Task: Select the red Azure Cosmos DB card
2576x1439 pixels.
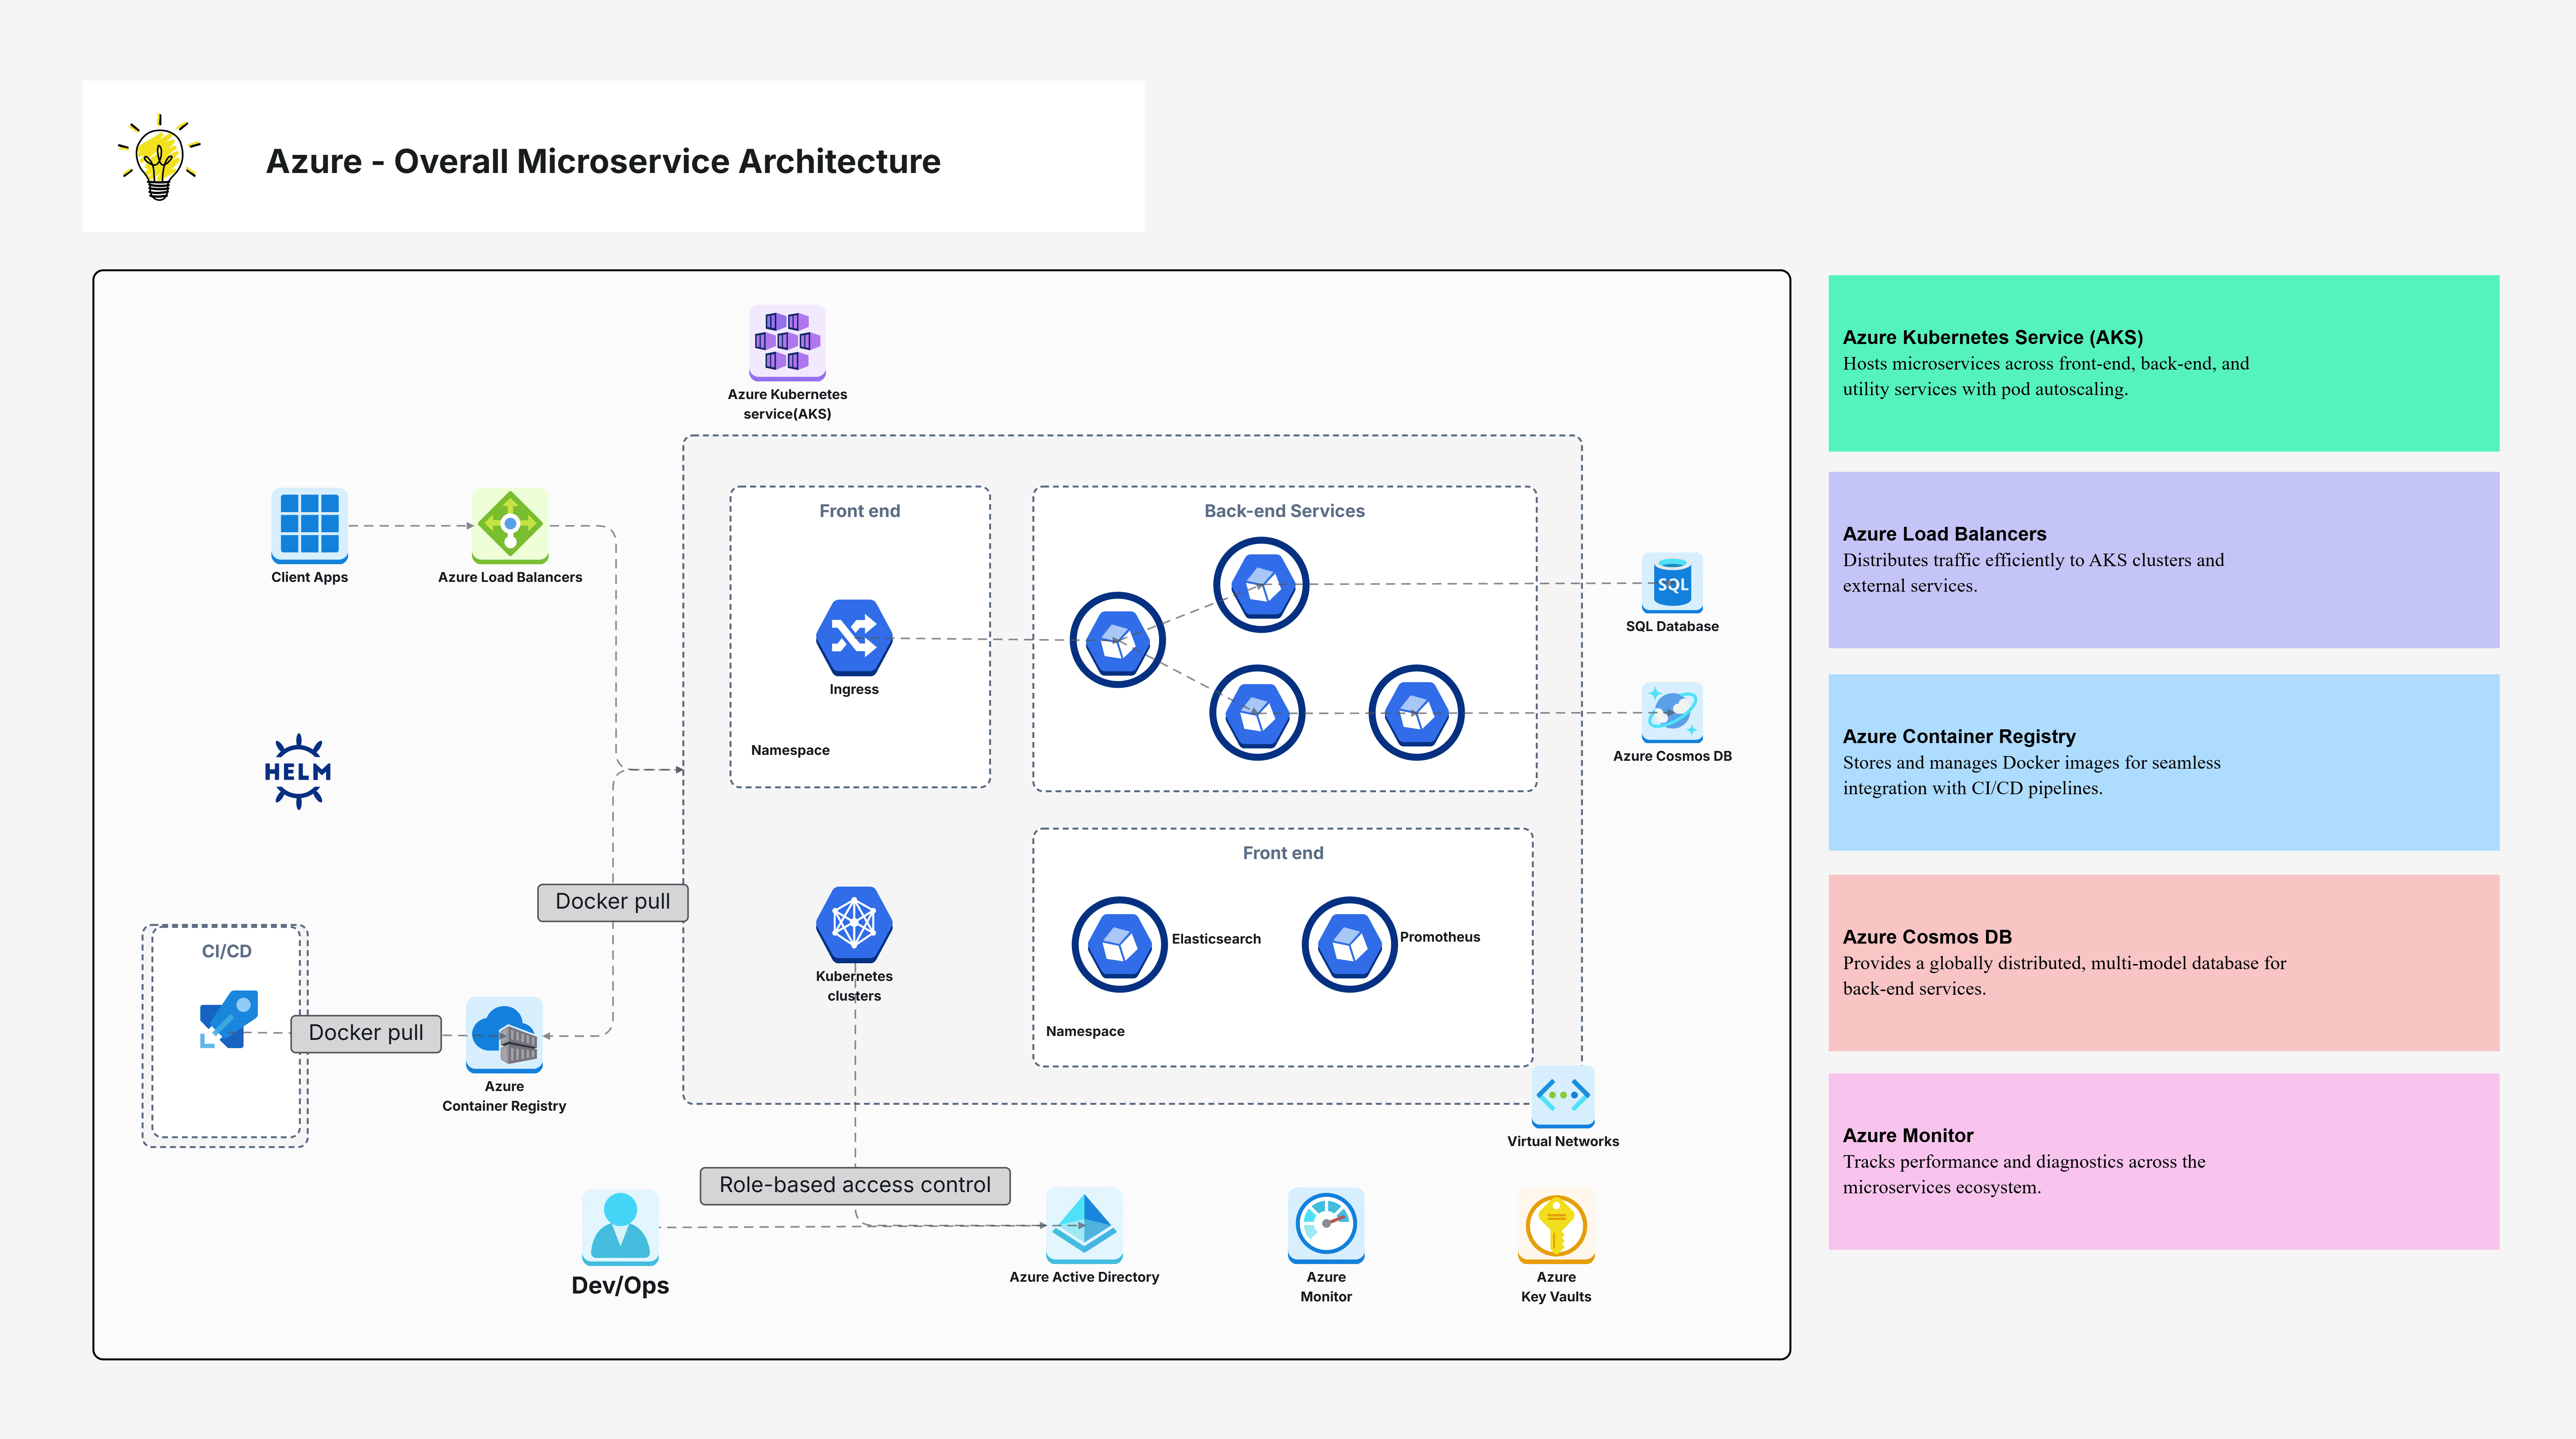Action: [2163, 963]
